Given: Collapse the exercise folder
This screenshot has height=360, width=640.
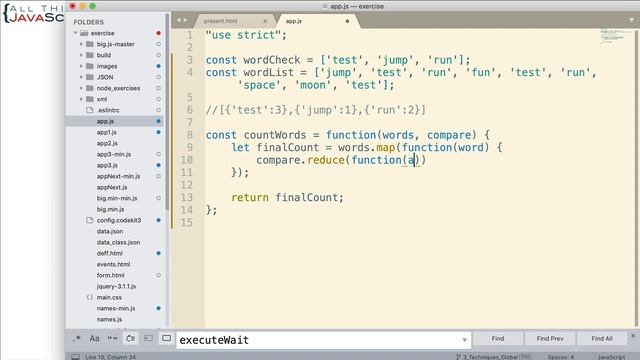Looking at the screenshot, I should click(x=76, y=33).
